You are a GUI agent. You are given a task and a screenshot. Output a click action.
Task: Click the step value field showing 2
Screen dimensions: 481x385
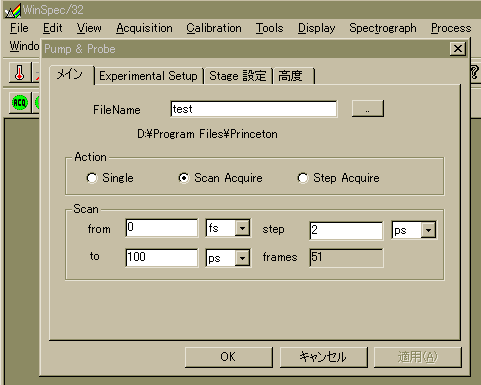tap(346, 230)
